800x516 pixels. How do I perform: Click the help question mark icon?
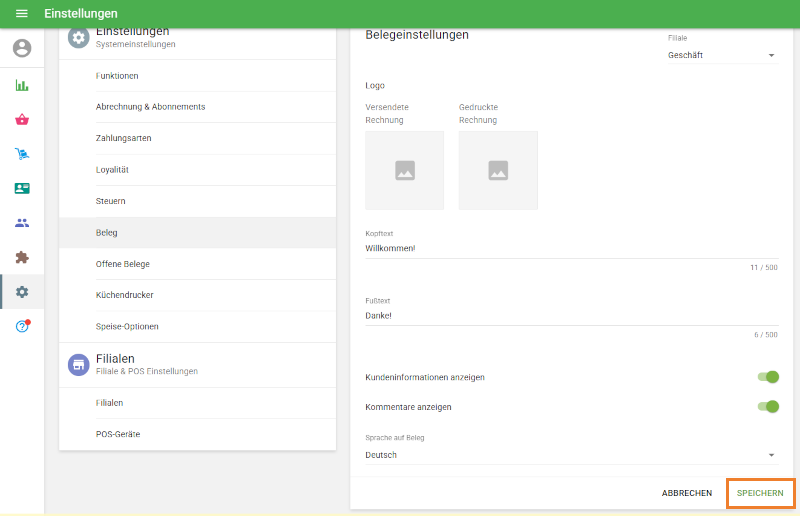[22, 327]
